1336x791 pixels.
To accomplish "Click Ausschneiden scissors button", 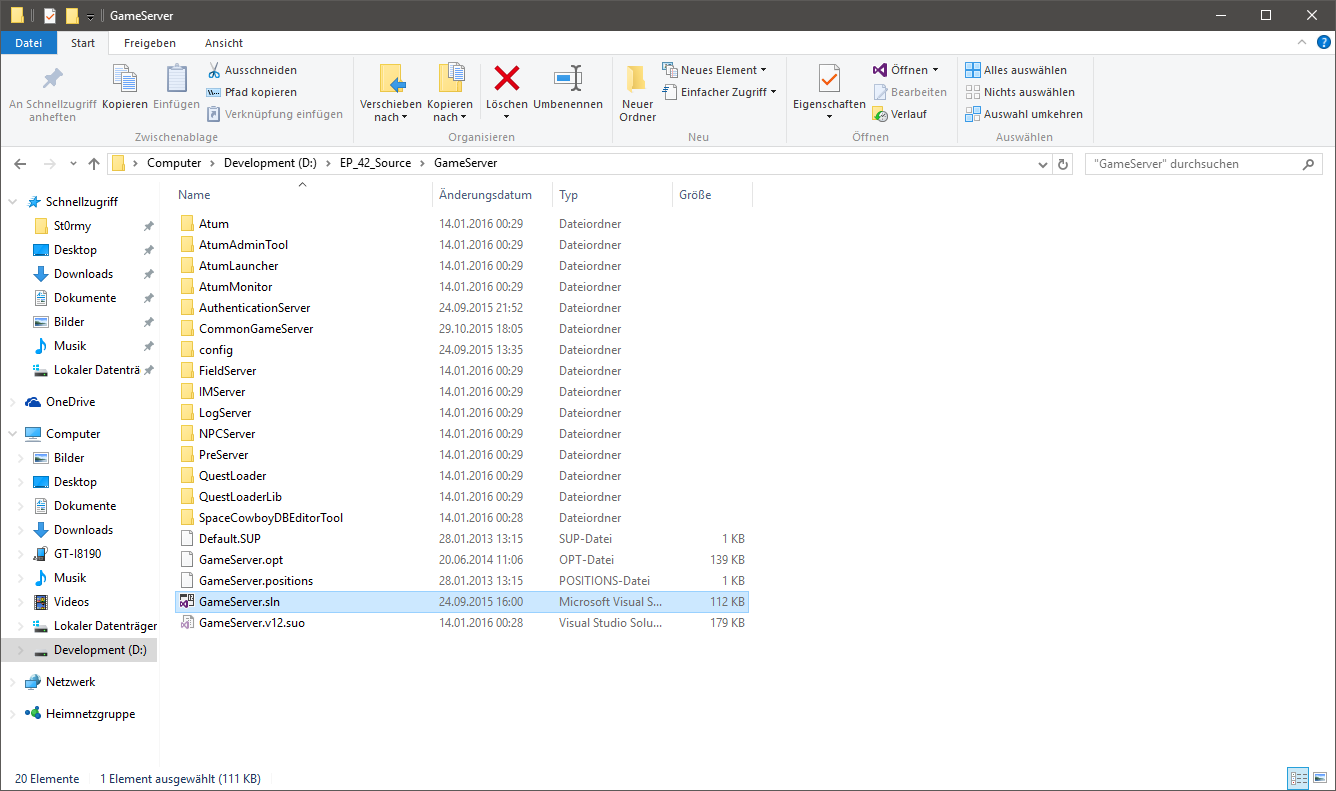I will point(252,70).
